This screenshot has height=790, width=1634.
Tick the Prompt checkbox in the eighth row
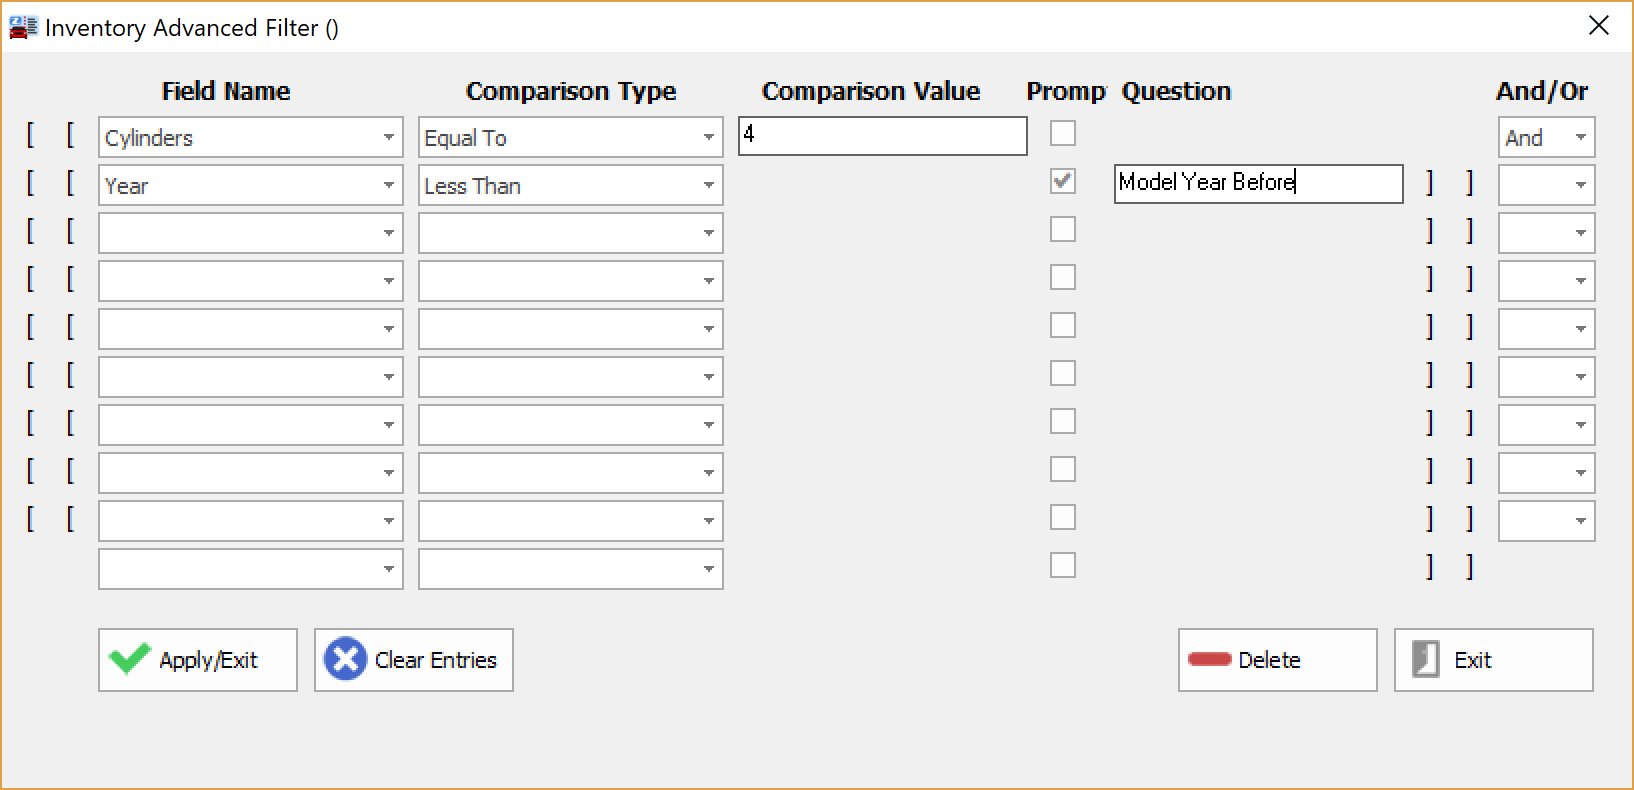(1063, 469)
